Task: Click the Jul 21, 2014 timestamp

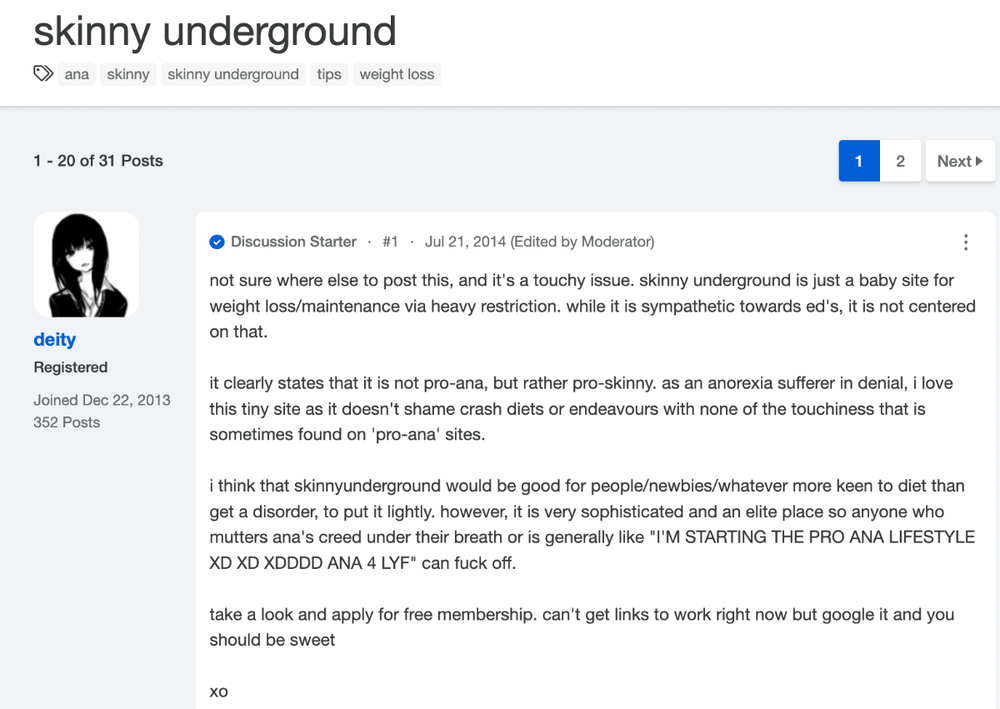Action: point(465,242)
